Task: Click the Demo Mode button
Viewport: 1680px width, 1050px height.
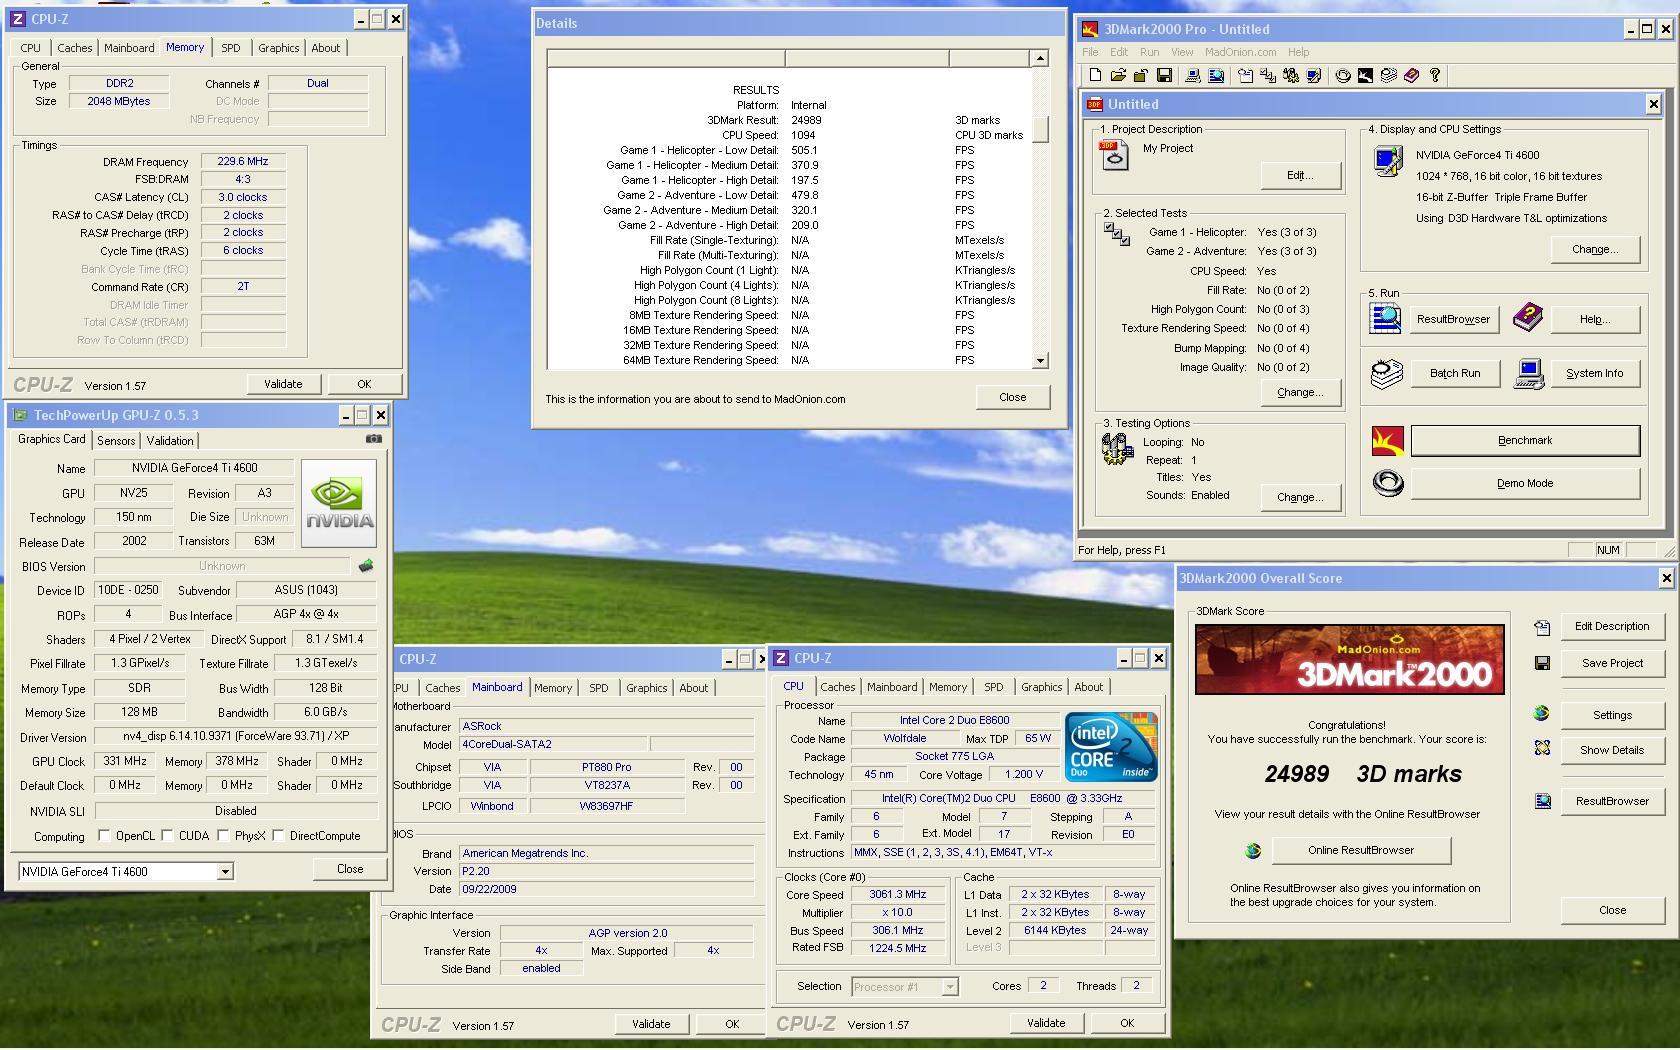Action: [x=1525, y=483]
